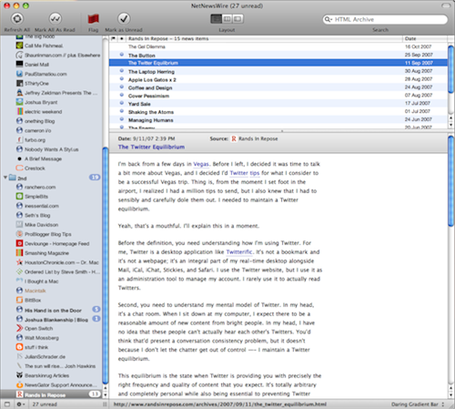
Task: Select the Daniel Mall feed icon
Action: 20,64
